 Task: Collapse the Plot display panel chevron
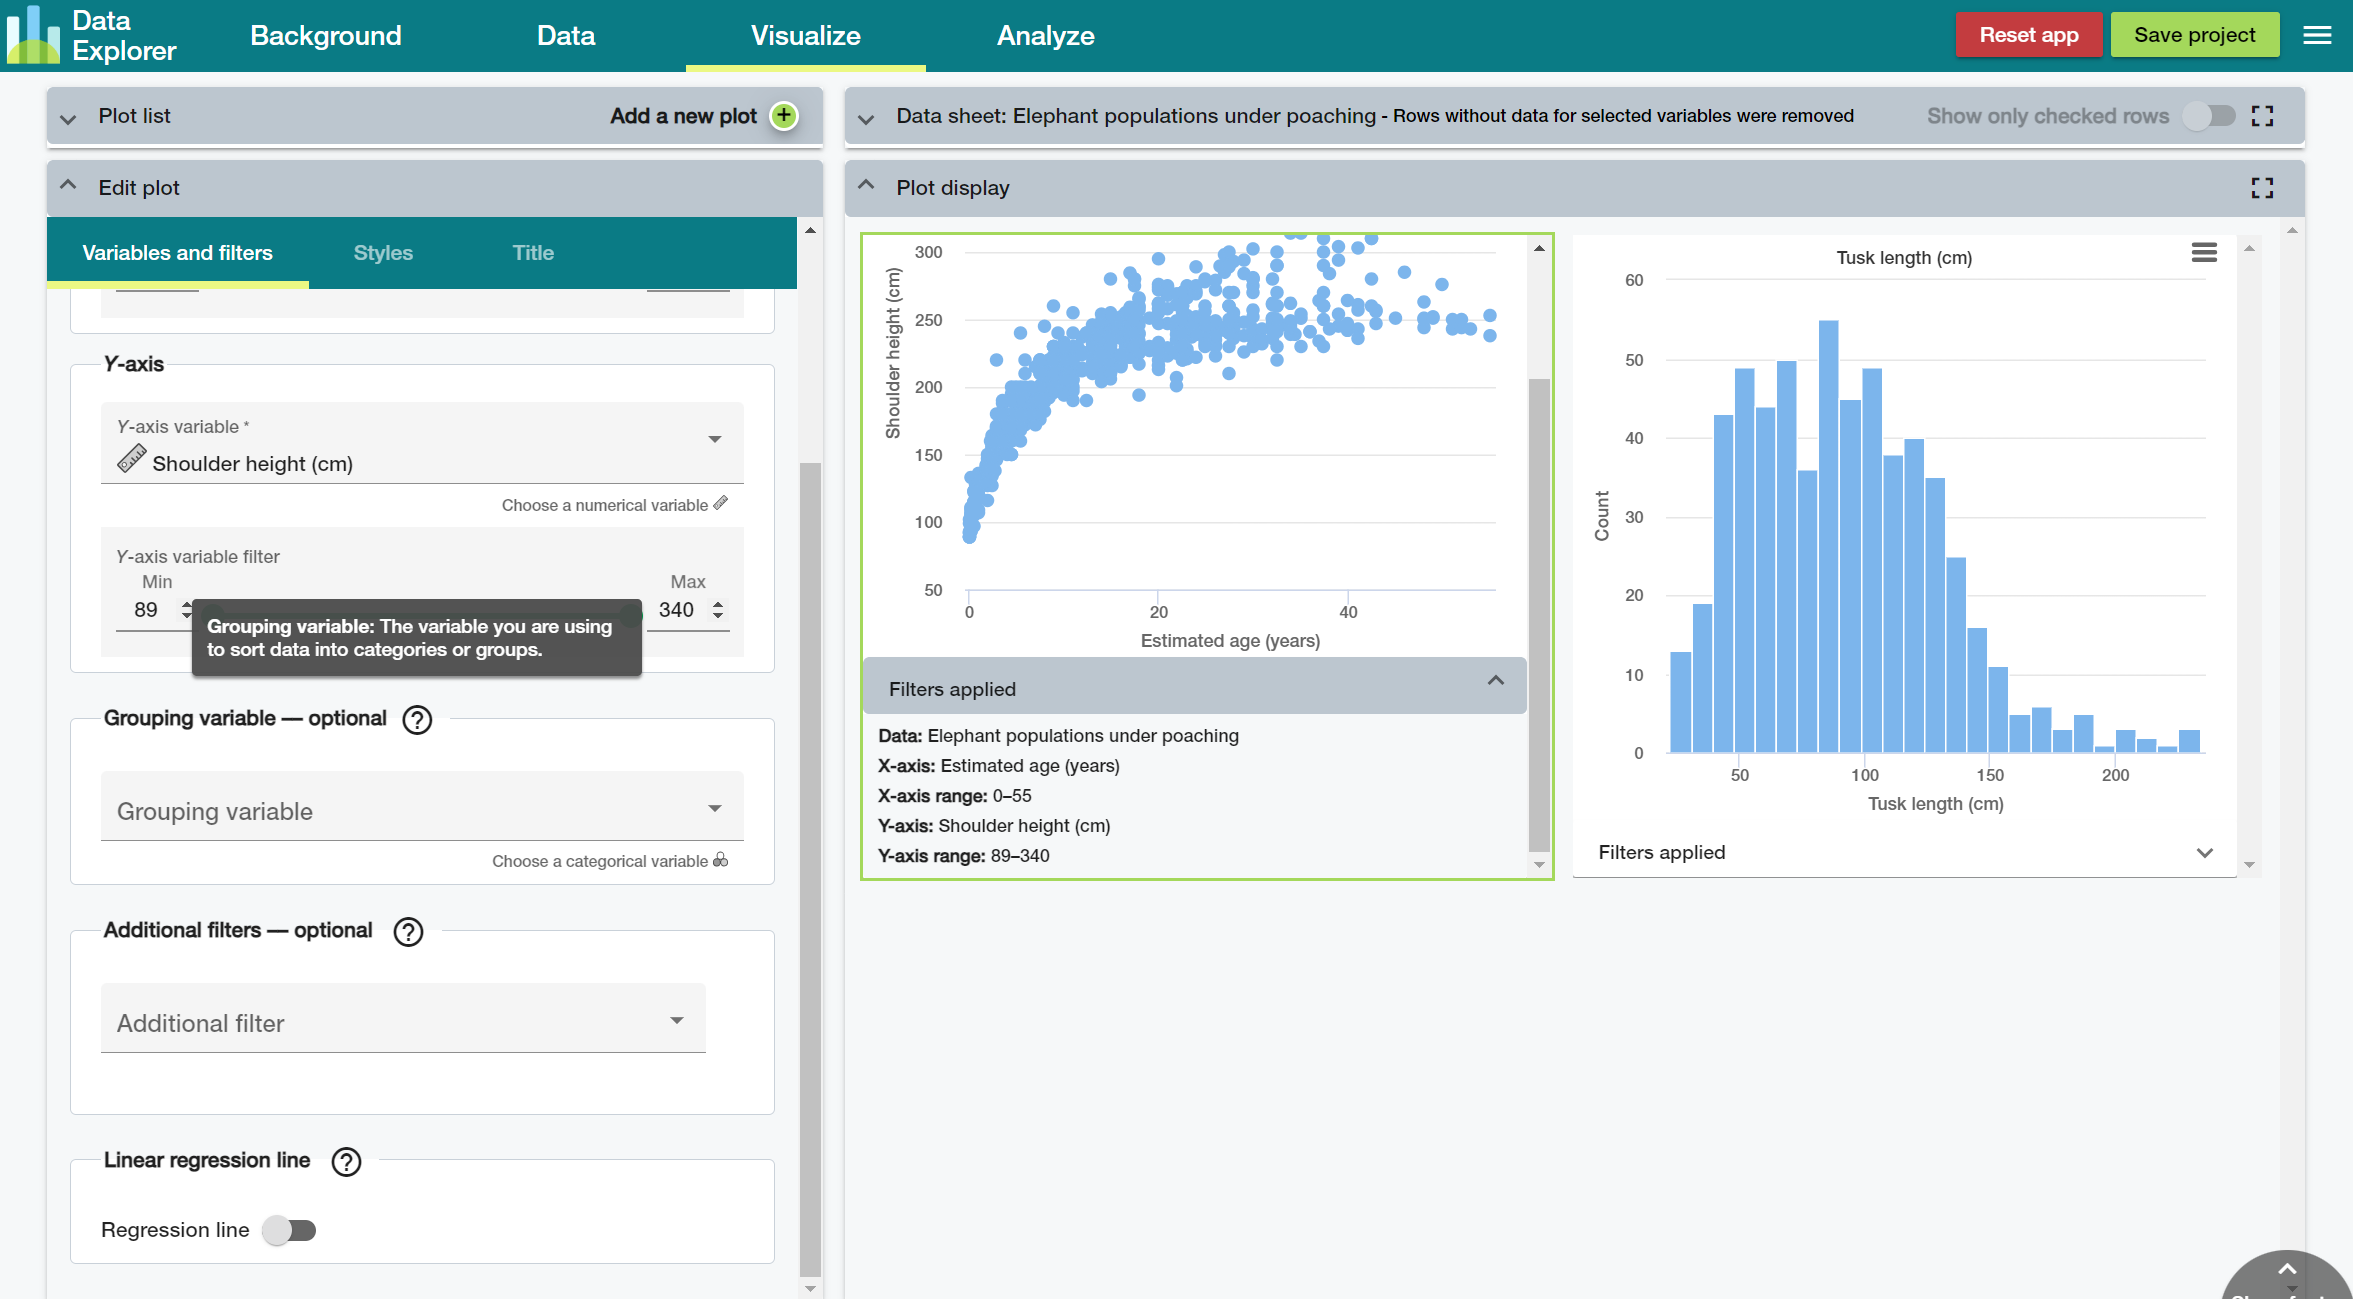866,186
